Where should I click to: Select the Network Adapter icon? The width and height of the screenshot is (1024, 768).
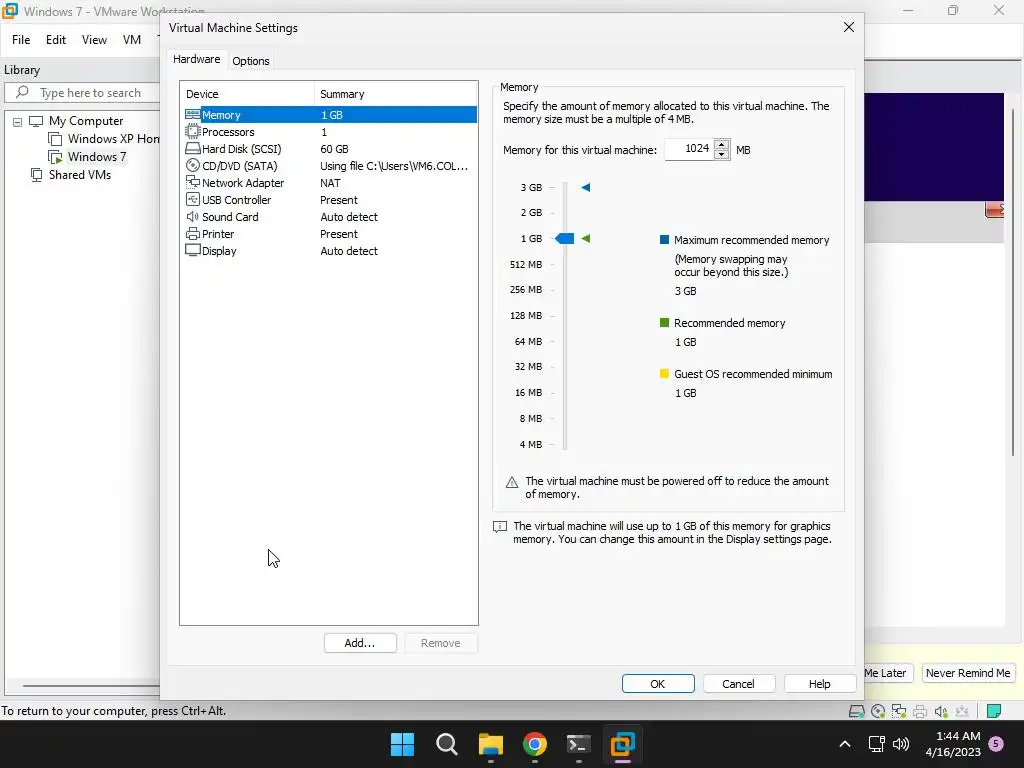tap(193, 182)
